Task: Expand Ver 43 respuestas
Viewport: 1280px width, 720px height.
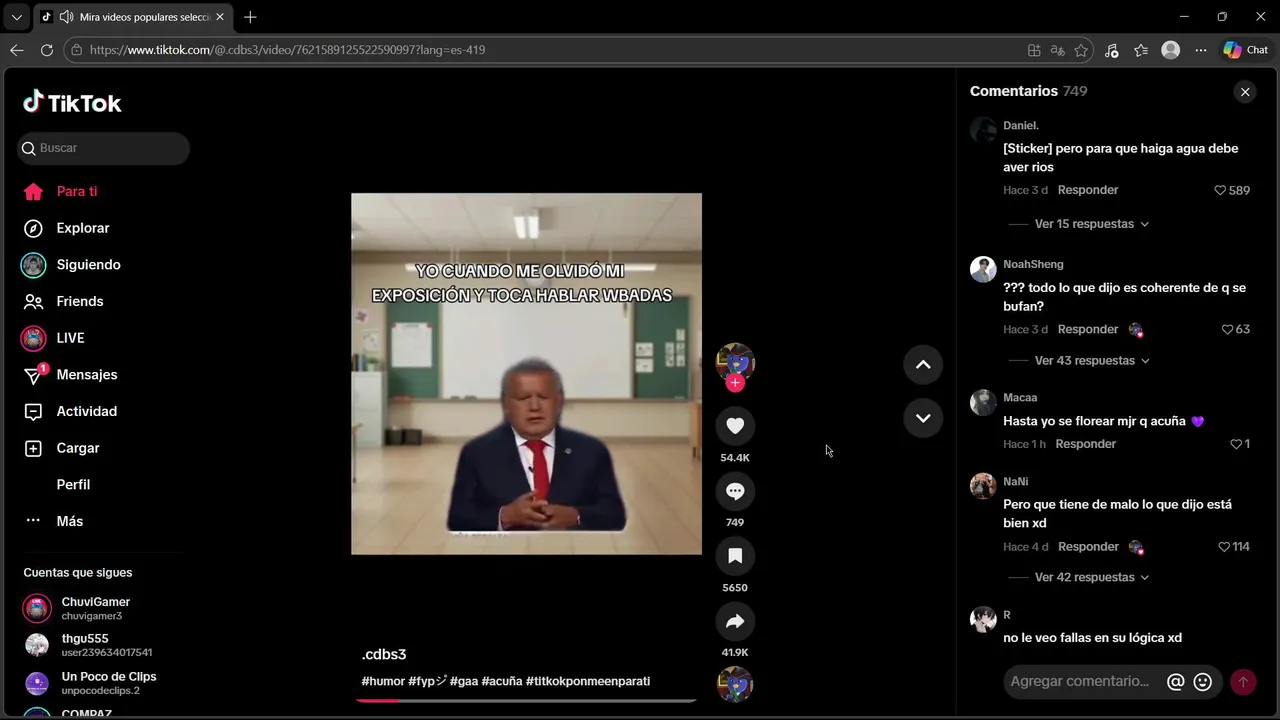Action: (x=1092, y=360)
